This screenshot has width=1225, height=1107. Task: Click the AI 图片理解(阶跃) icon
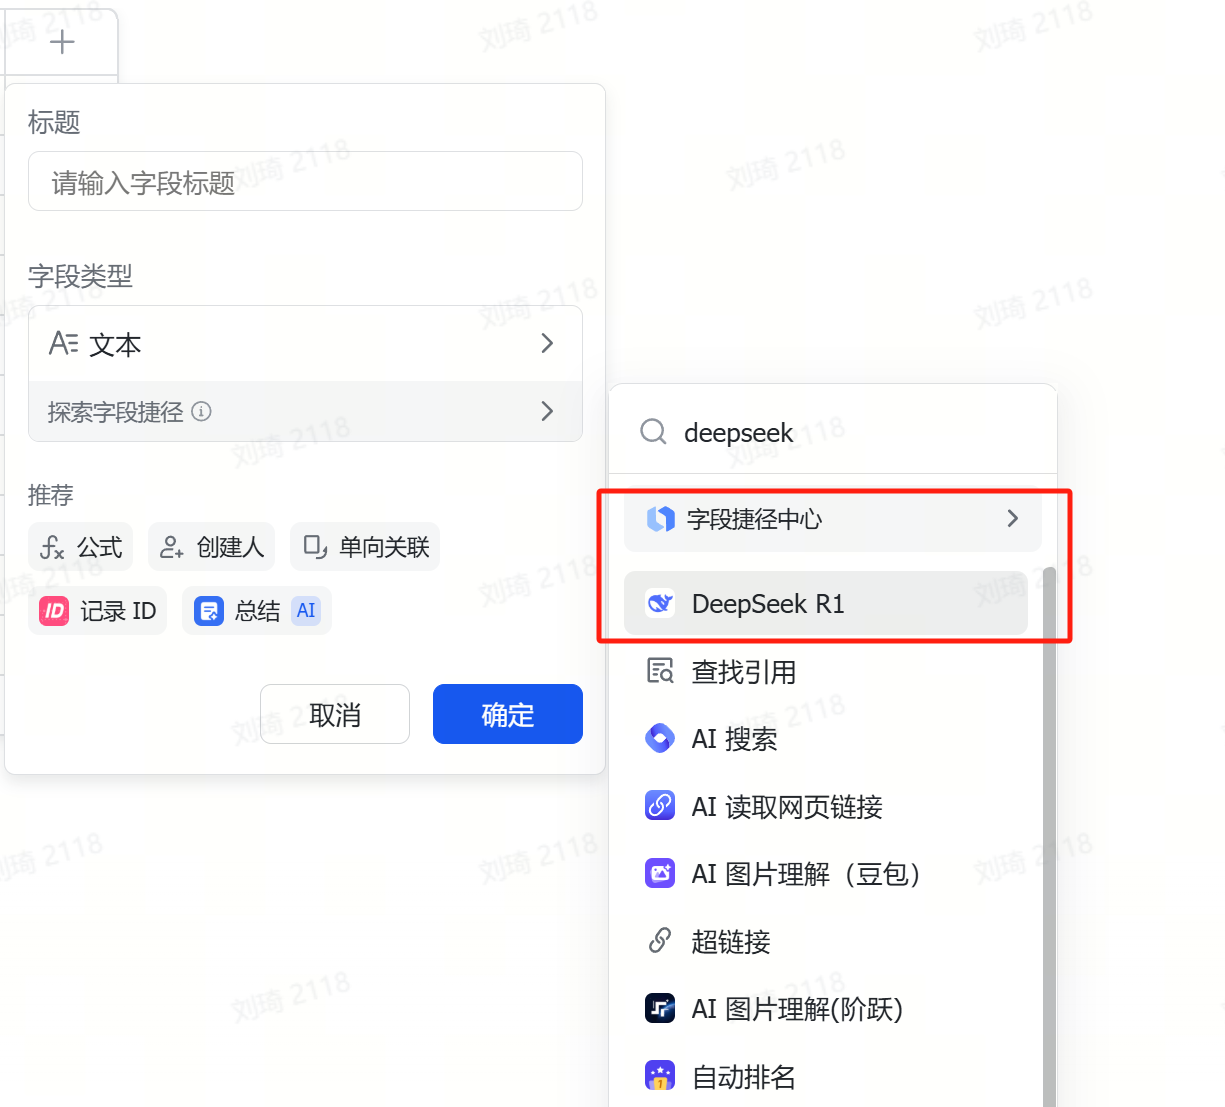(x=660, y=1009)
